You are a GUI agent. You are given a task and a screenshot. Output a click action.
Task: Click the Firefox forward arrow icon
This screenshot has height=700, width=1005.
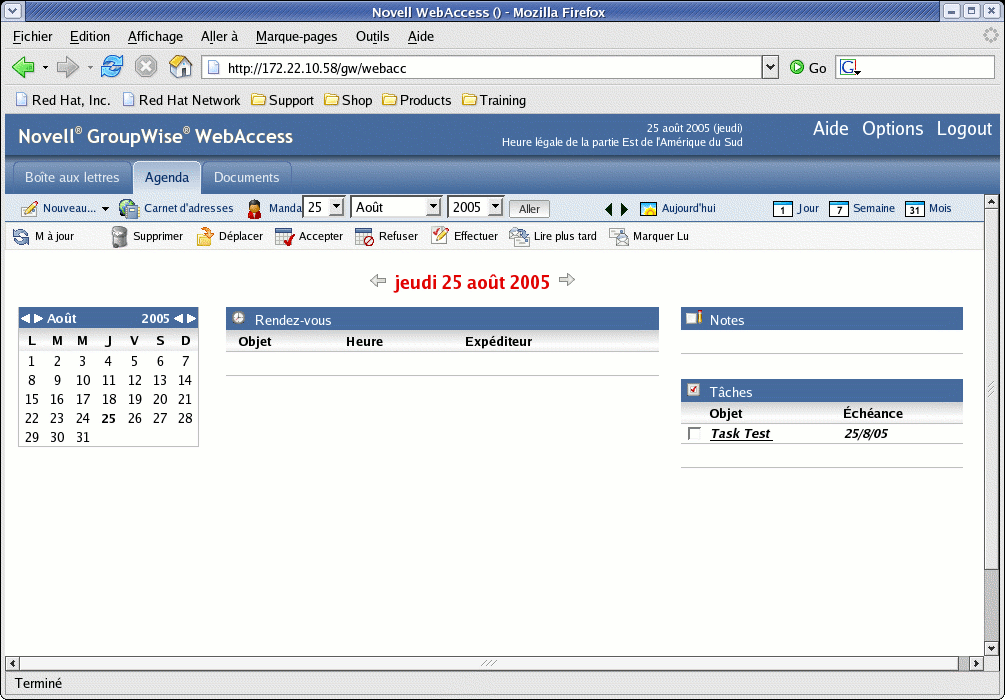(68, 67)
